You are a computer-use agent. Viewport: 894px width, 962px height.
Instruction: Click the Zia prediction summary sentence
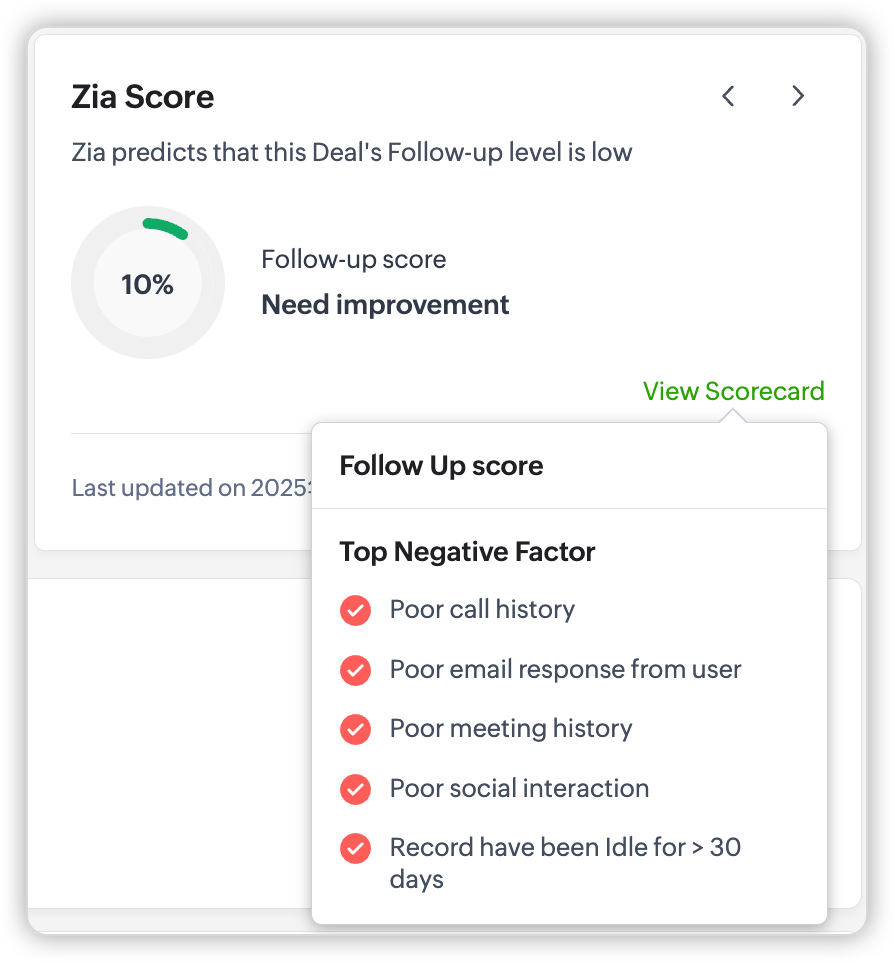pos(352,153)
